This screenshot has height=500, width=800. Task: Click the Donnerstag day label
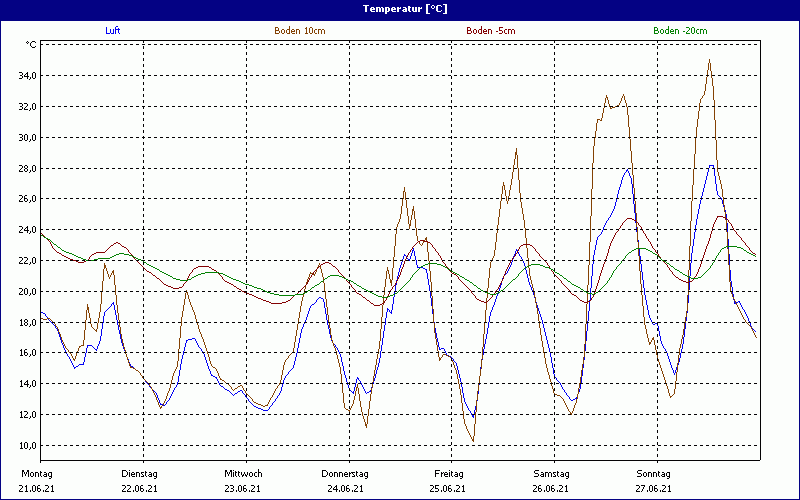point(345,474)
